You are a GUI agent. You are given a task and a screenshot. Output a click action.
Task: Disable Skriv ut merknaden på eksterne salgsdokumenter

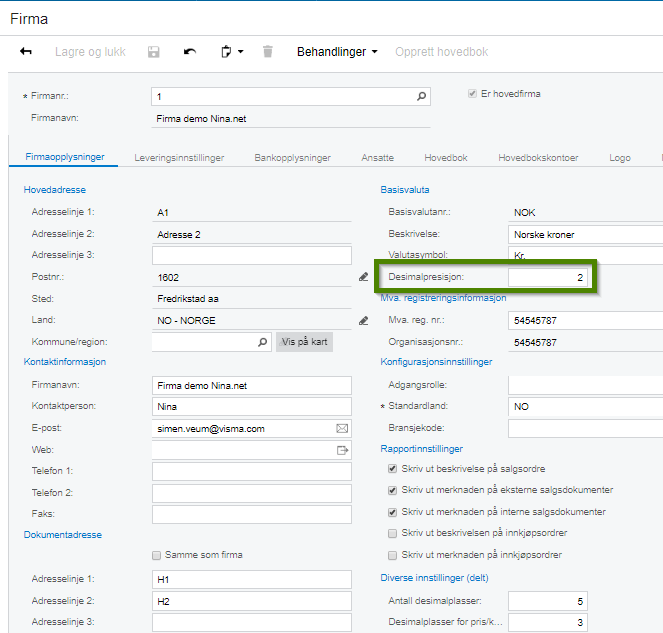[x=393, y=490]
